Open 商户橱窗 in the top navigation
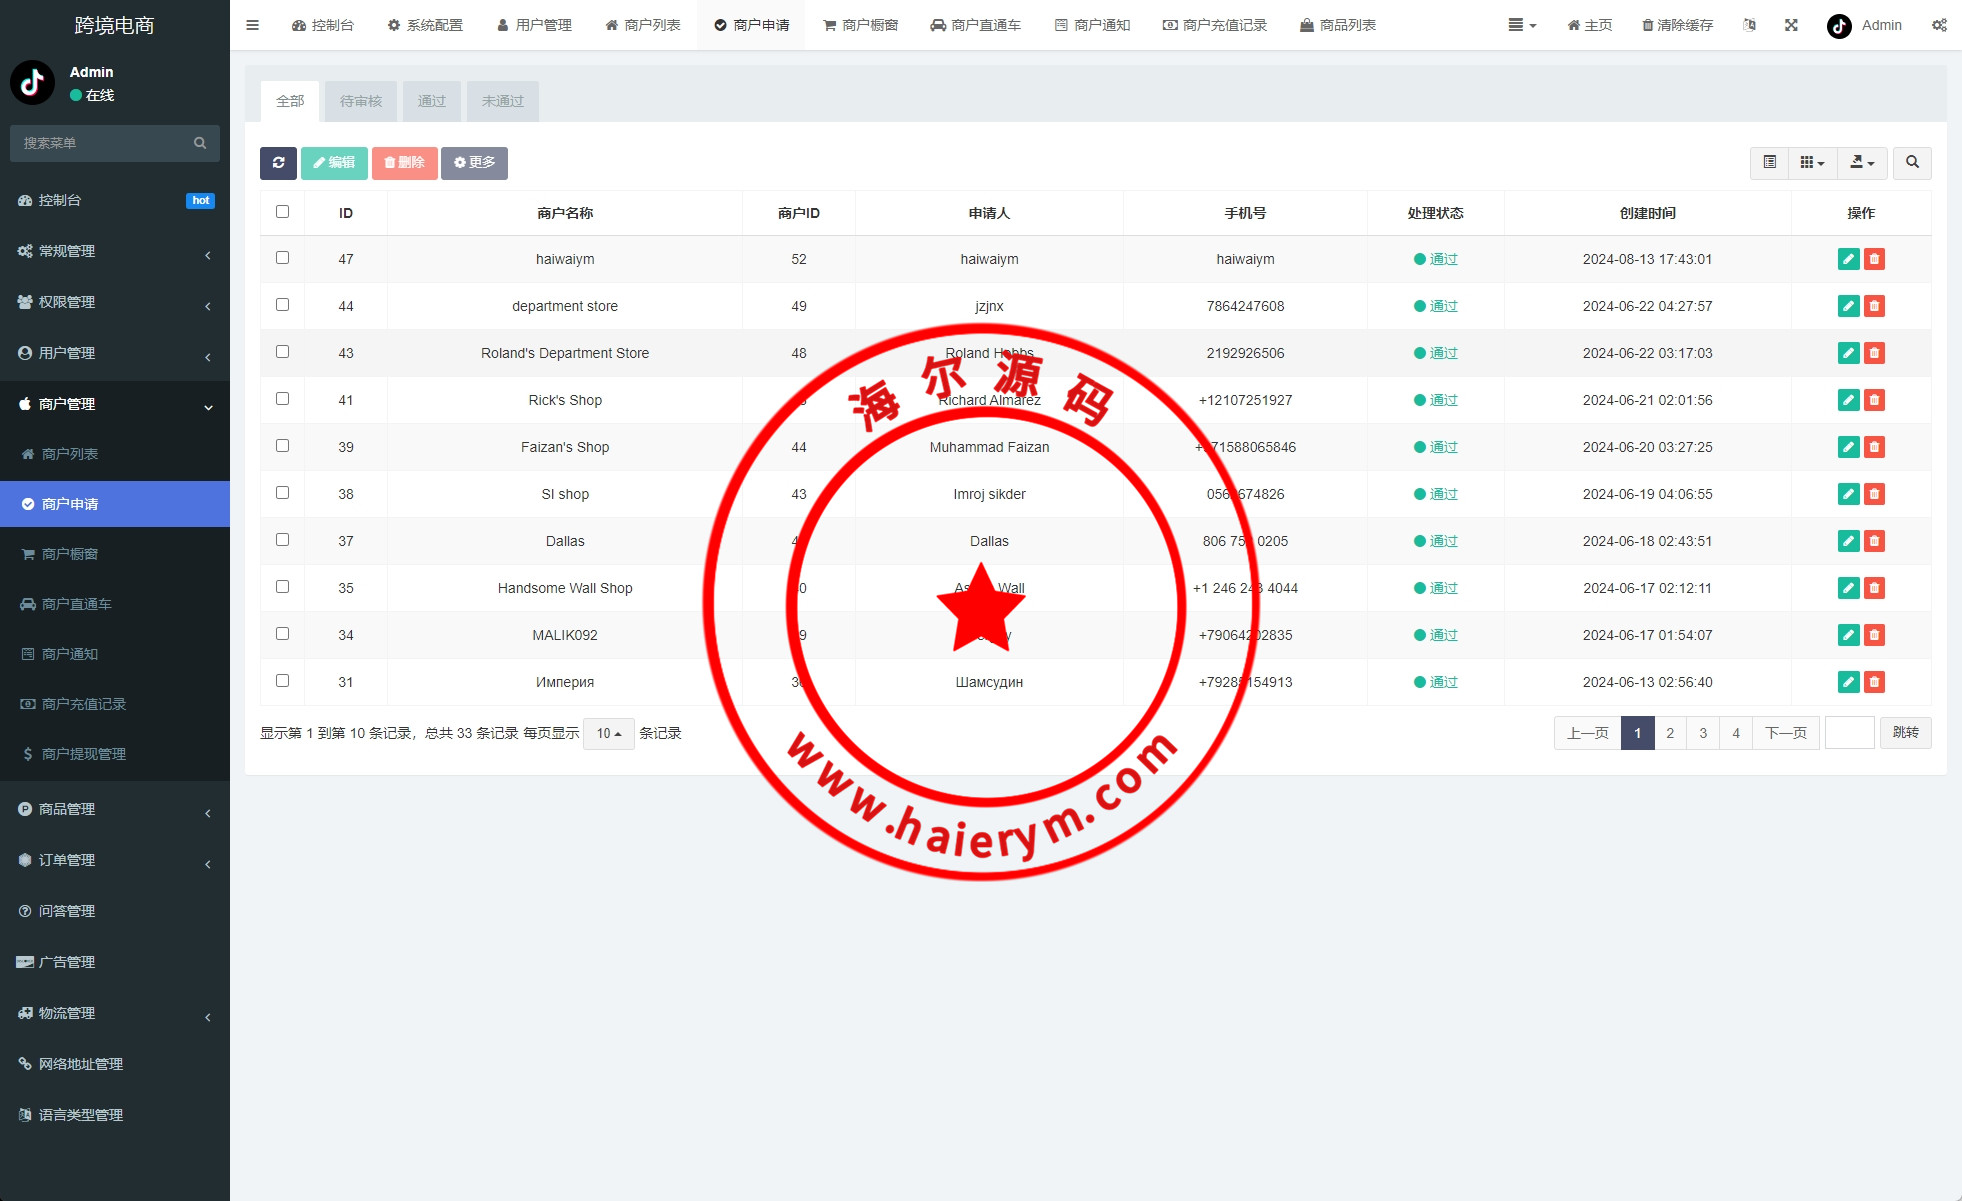 (860, 25)
